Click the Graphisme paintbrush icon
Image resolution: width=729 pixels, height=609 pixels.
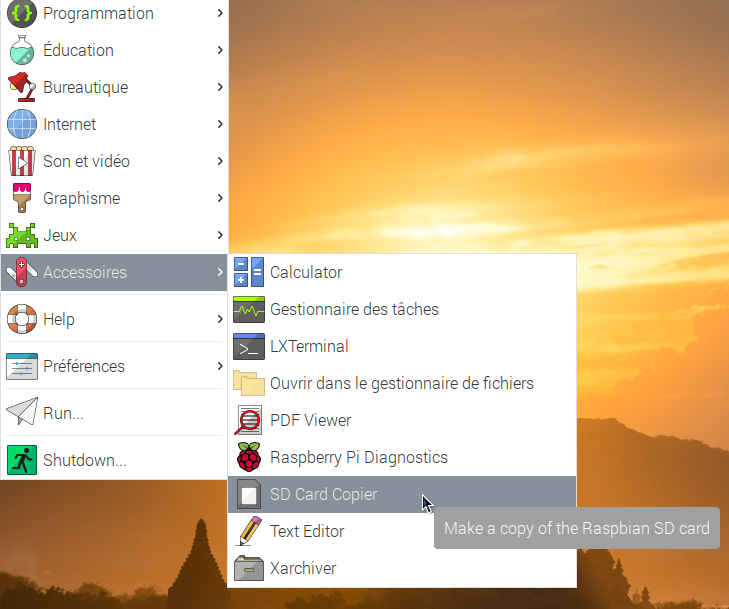(x=21, y=198)
